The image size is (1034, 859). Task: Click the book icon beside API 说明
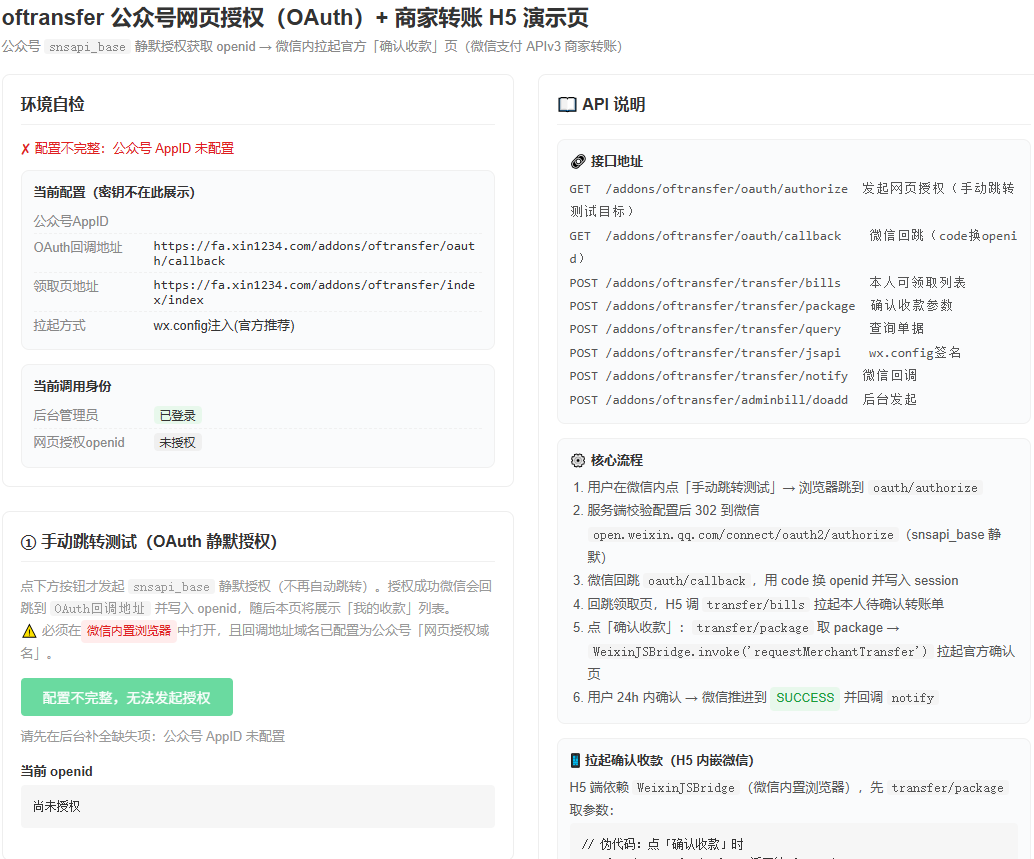pyautogui.click(x=566, y=104)
